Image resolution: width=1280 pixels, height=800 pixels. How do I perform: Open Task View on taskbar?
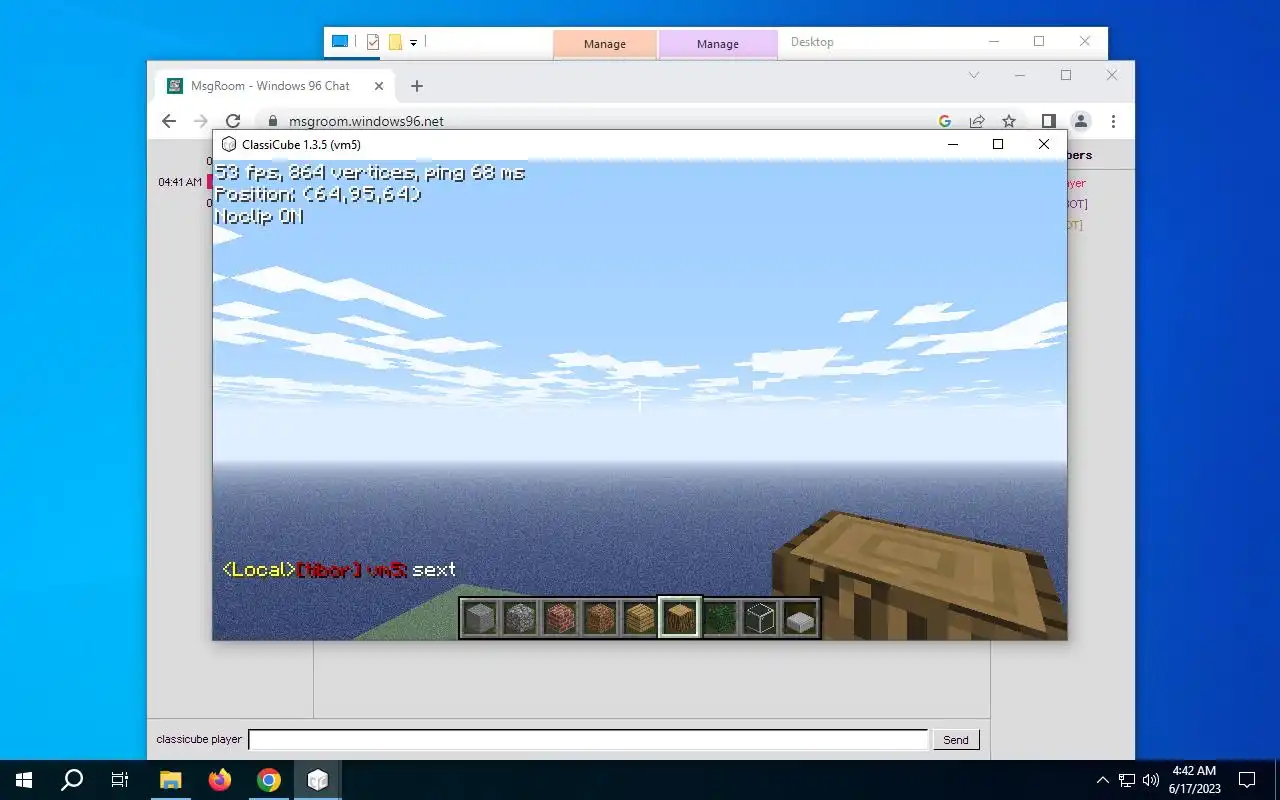tap(120, 780)
